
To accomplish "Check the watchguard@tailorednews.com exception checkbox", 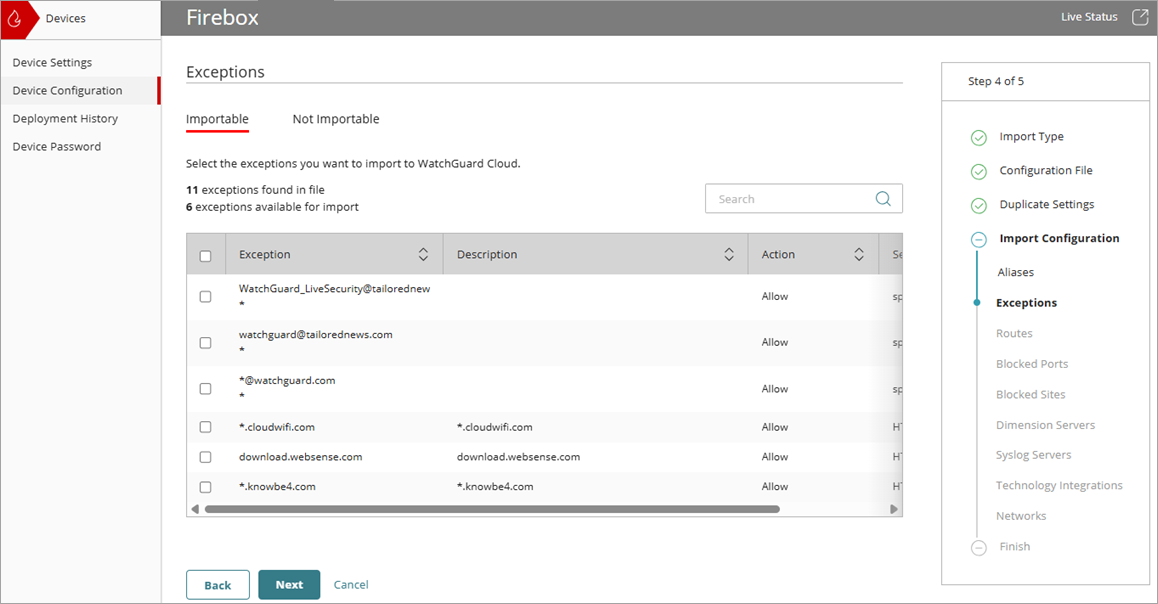I will pyautogui.click(x=205, y=343).
